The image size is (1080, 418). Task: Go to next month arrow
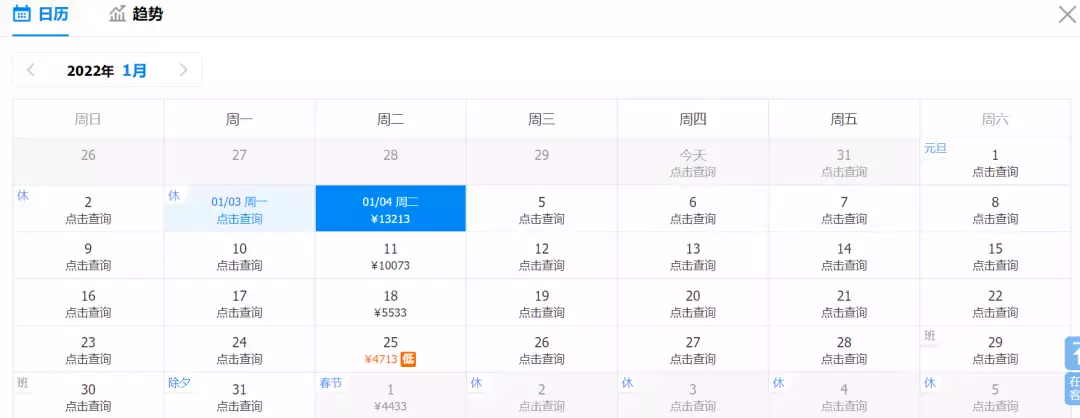183,70
